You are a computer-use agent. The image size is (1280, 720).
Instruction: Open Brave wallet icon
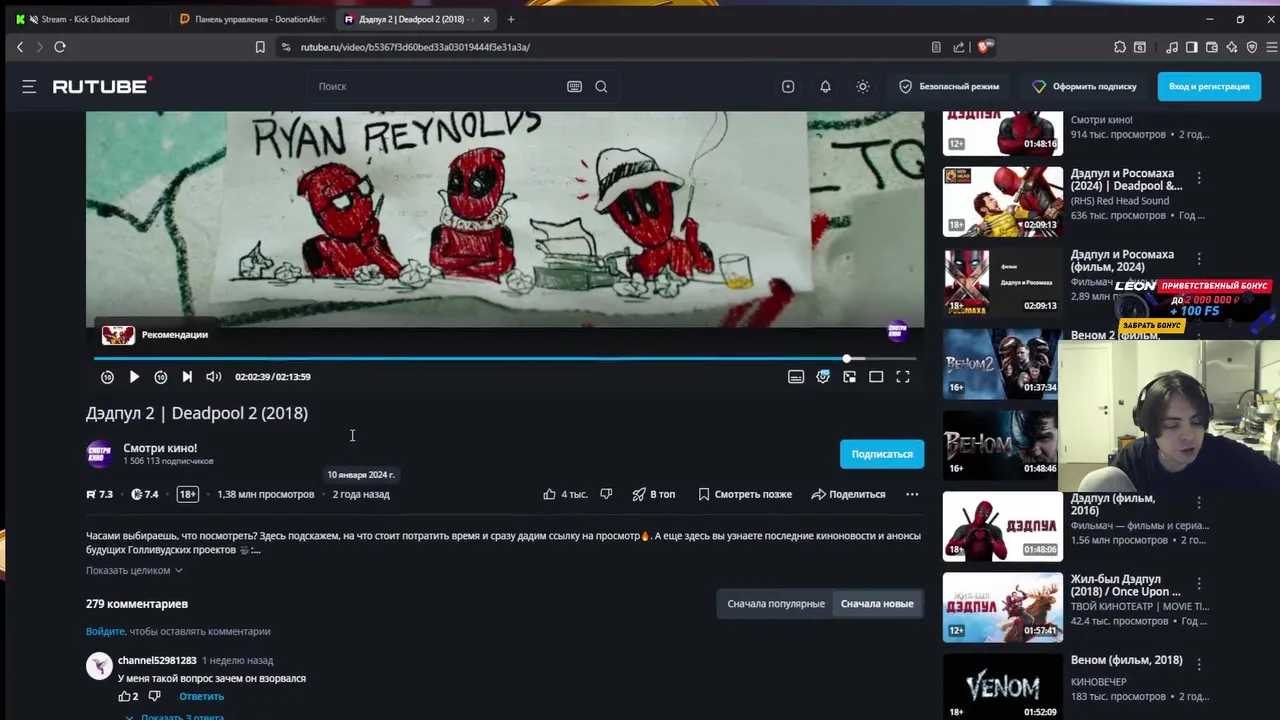pyautogui.click(x=1212, y=47)
